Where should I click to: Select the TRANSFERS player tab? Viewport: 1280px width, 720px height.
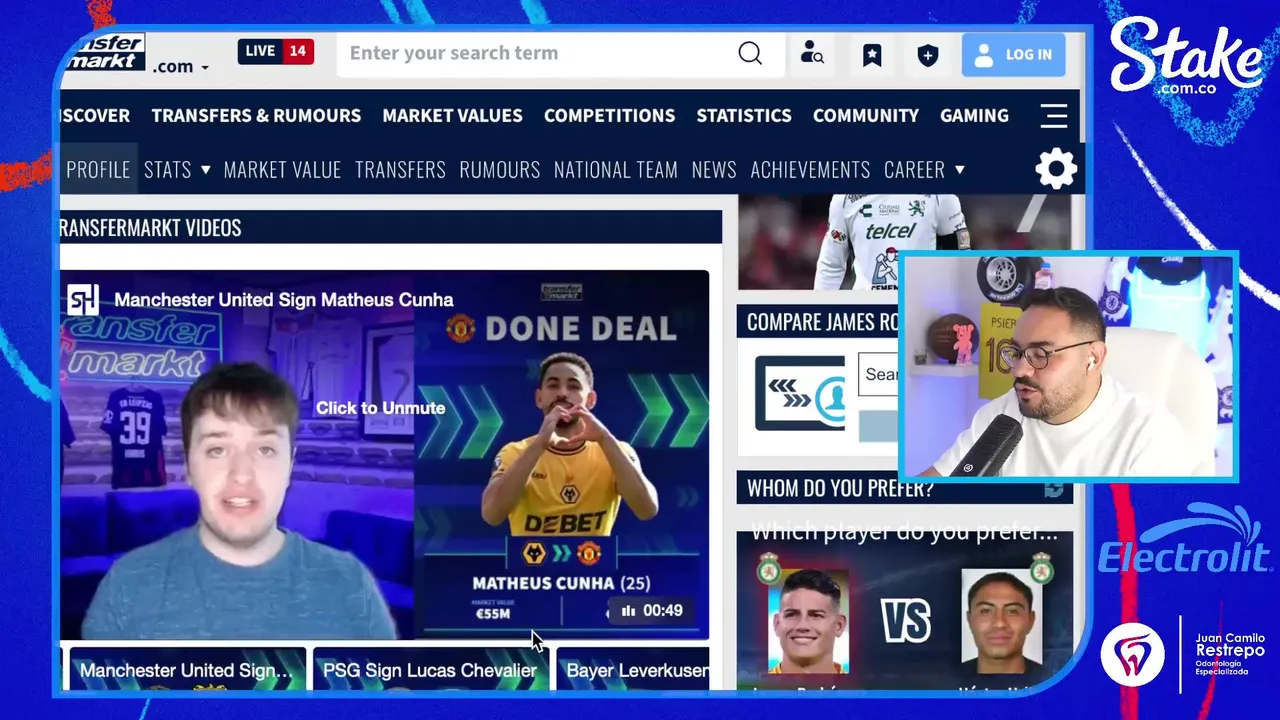[x=400, y=169]
